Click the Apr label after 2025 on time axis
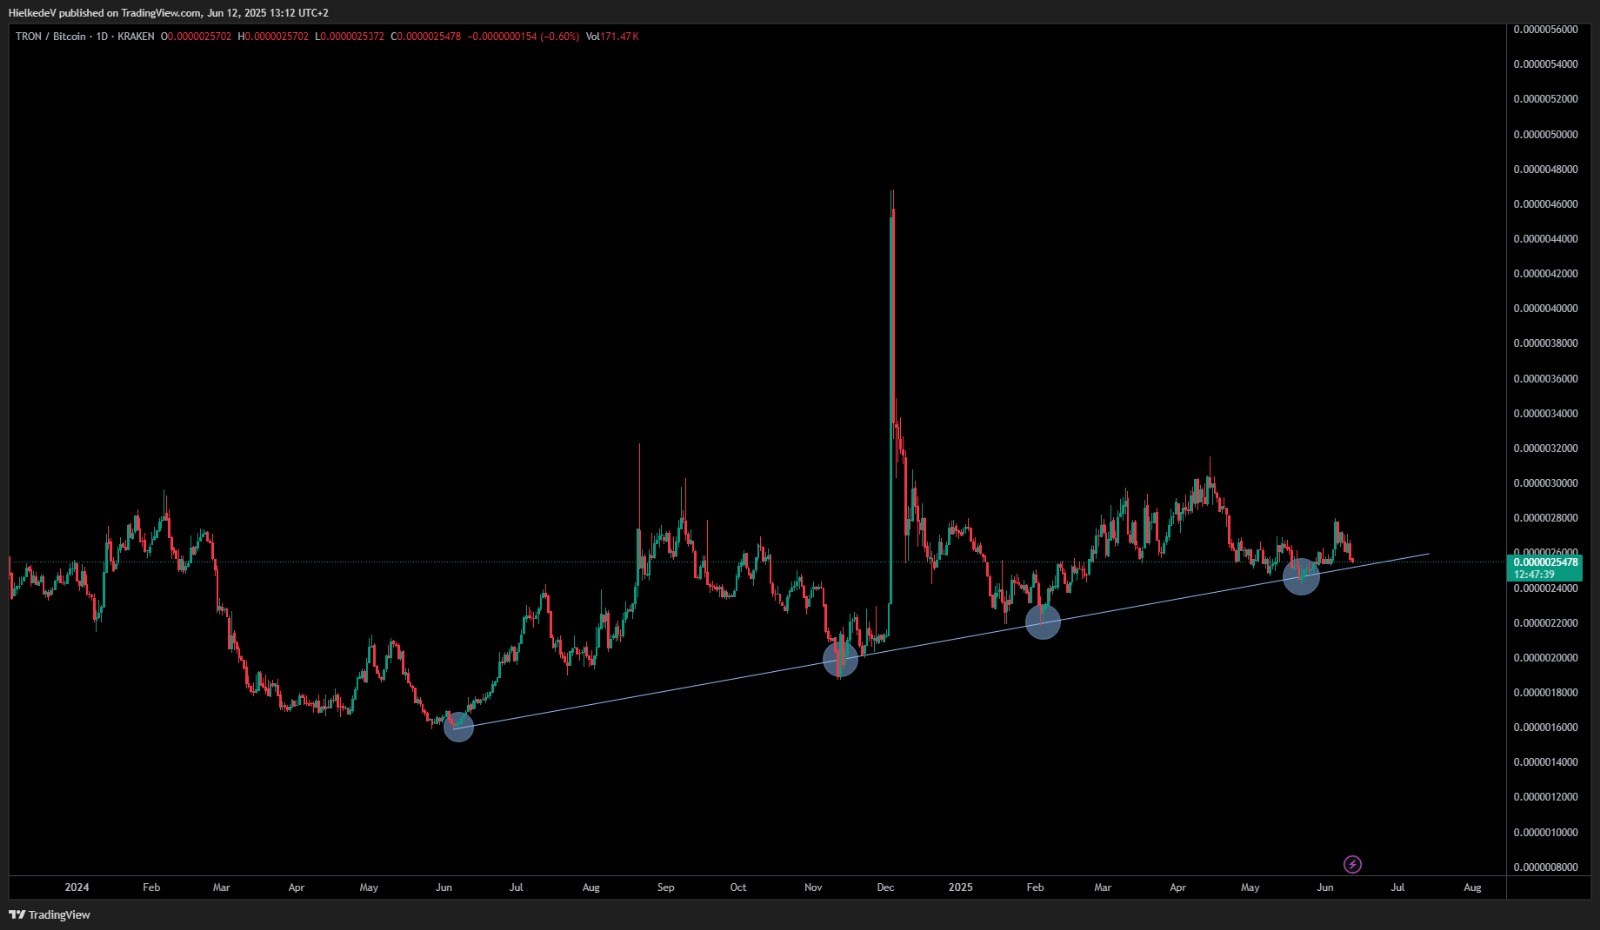This screenshot has width=1600, height=930. coord(1178,887)
